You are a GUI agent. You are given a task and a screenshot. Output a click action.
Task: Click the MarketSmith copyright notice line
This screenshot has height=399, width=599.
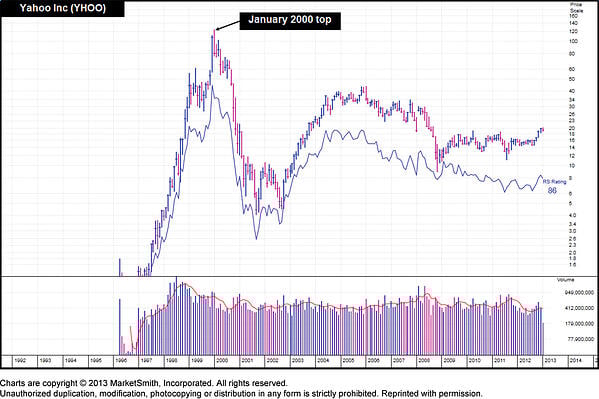pos(143,383)
